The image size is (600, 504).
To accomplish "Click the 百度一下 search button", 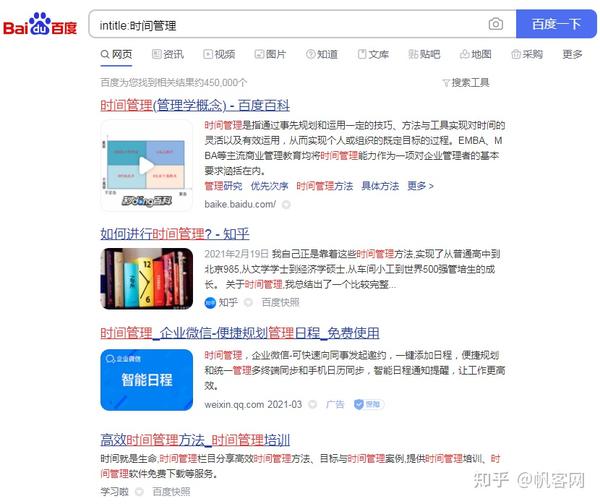I will 556,24.
